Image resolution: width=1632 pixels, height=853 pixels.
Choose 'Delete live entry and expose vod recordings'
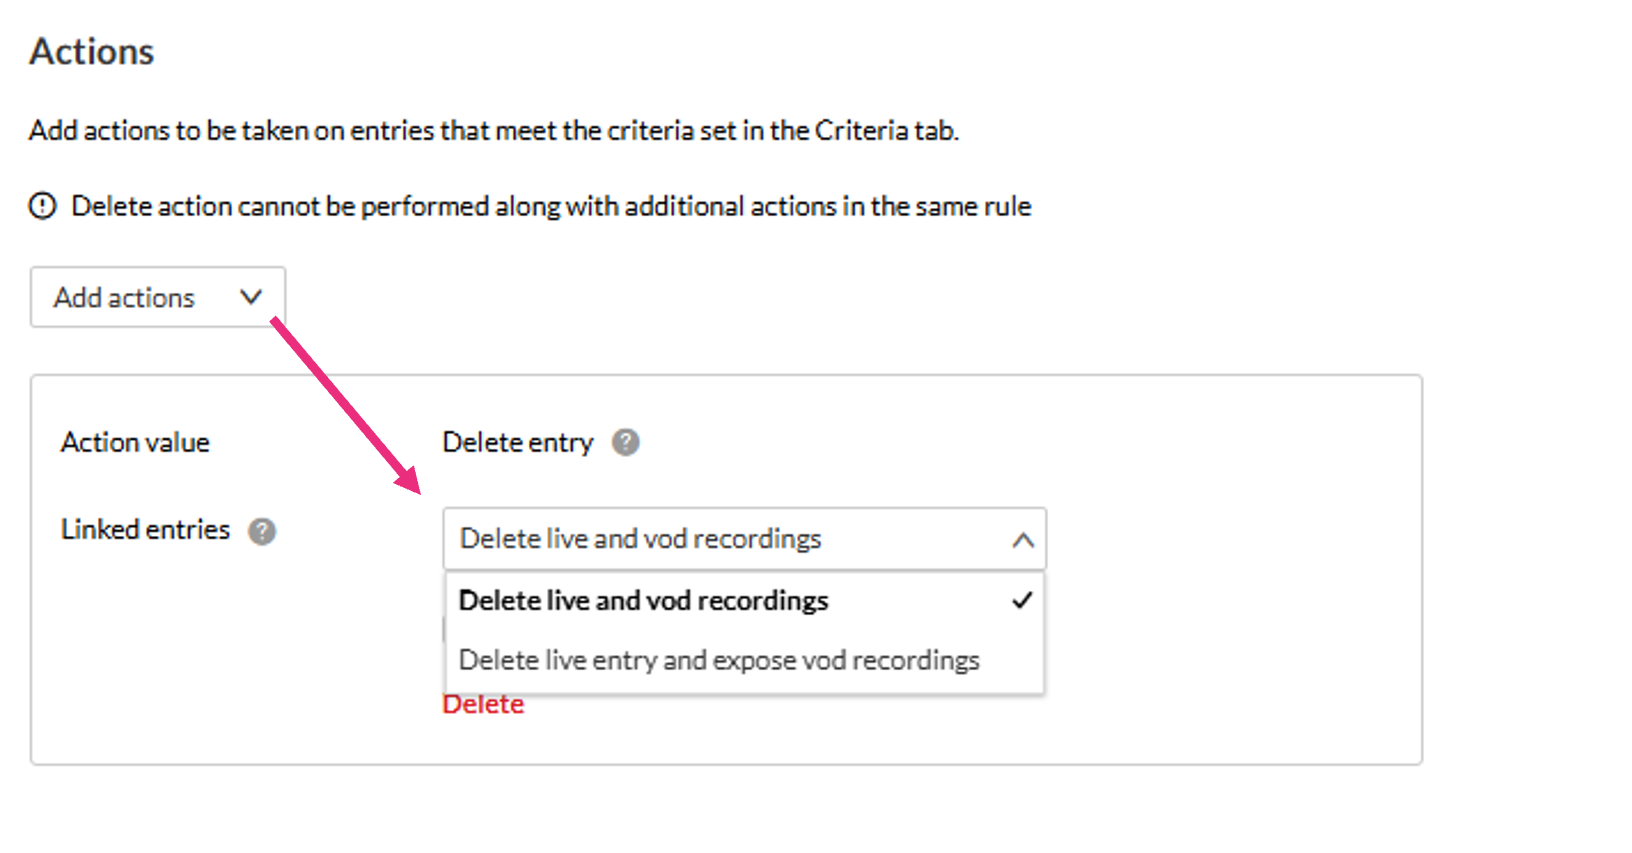pyautogui.click(x=719, y=660)
